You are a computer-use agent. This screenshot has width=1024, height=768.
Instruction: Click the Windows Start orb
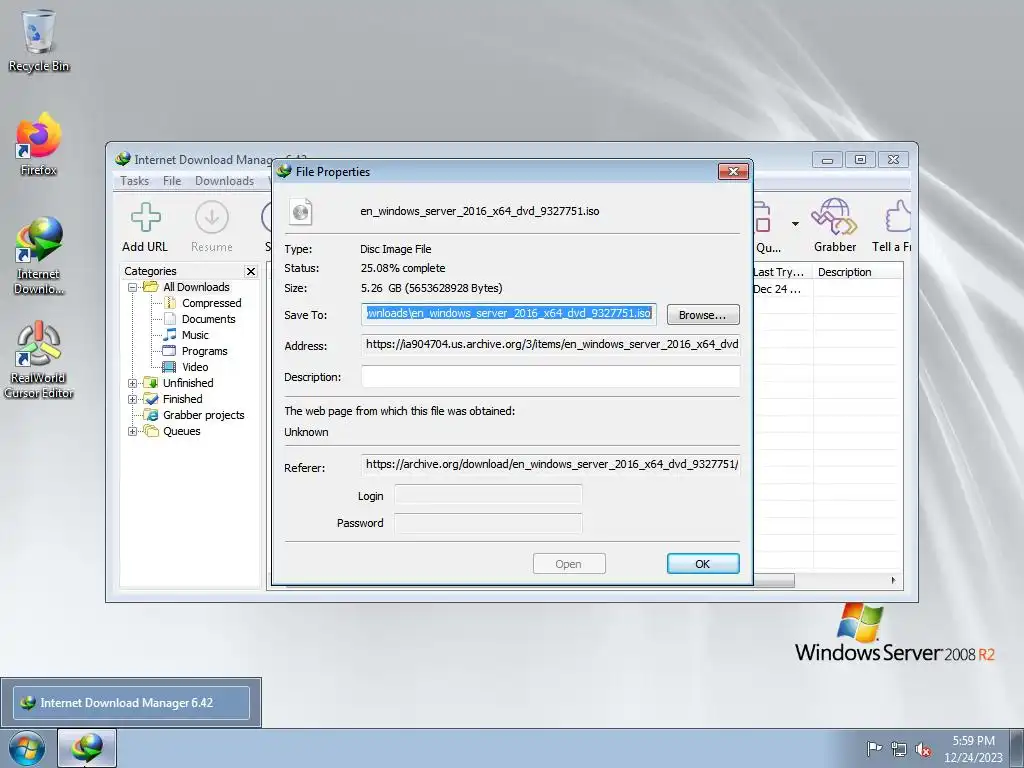27,748
